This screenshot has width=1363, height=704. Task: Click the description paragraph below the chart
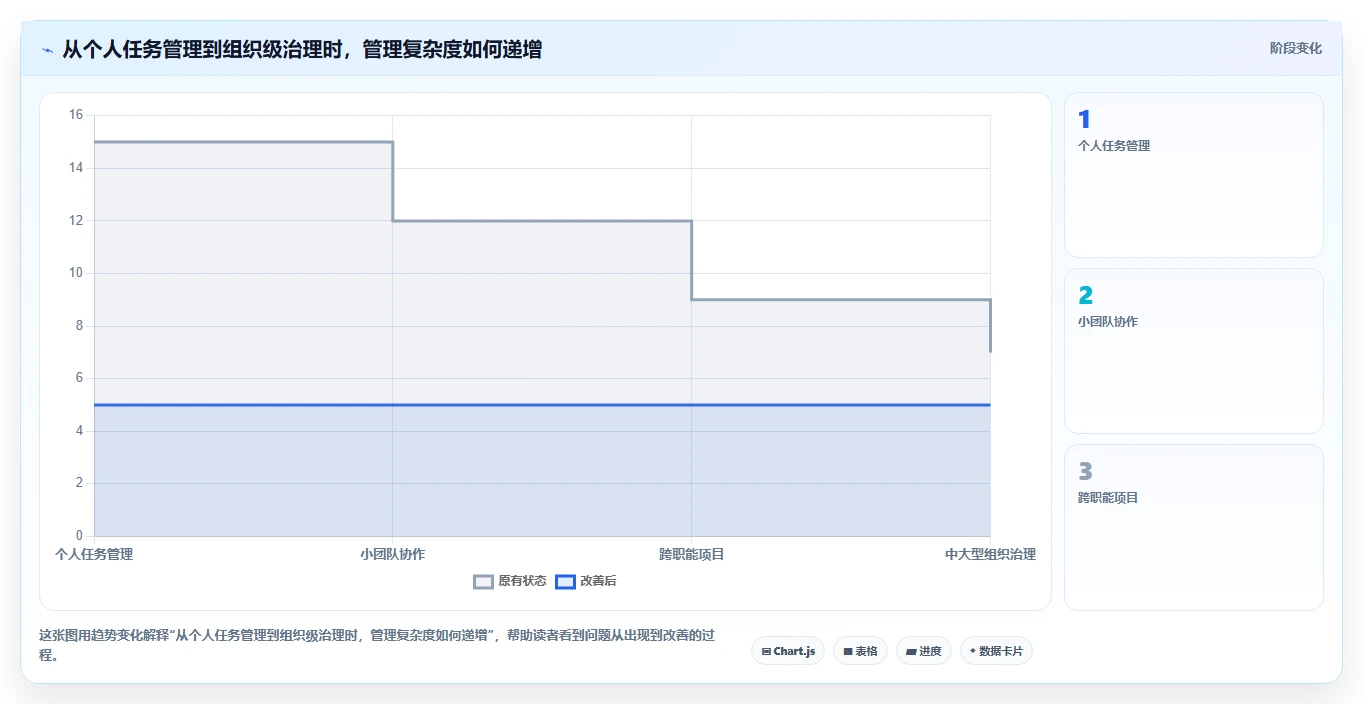pyautogui.click(x=378, y=646)
